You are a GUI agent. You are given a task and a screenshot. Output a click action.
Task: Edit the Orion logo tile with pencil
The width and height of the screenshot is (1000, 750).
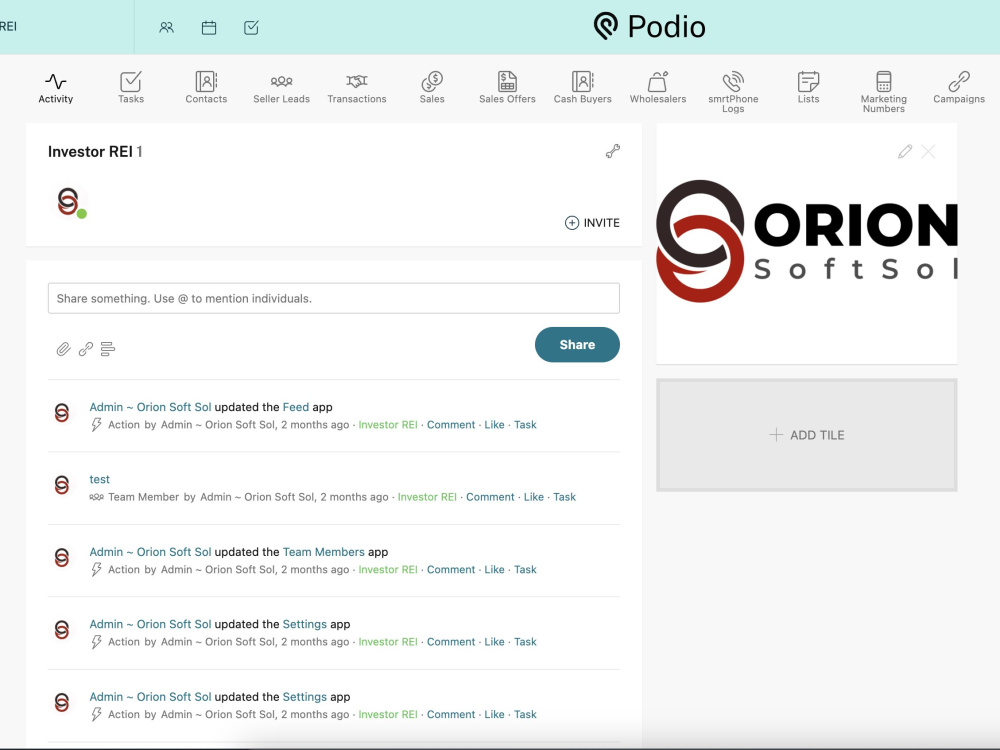coord(904,151)
